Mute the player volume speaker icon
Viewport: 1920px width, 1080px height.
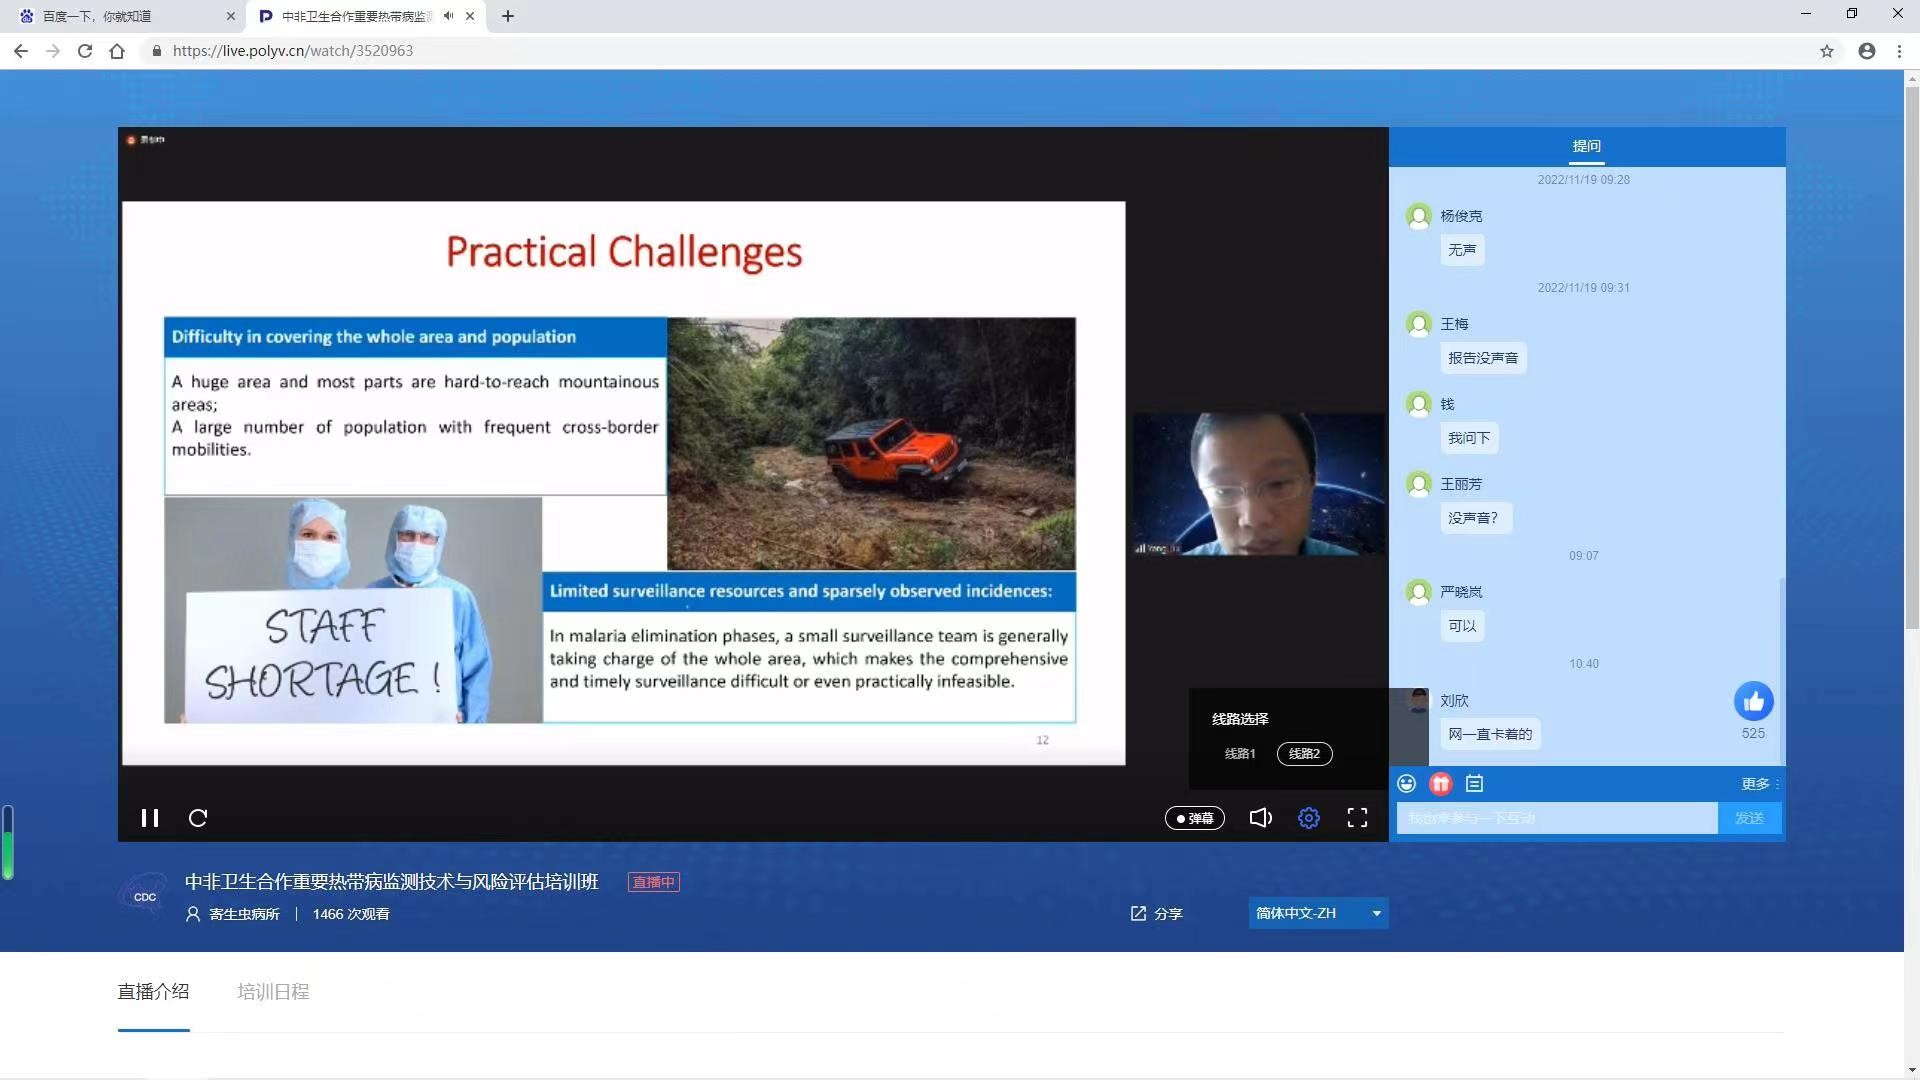tap(1260, 818)
